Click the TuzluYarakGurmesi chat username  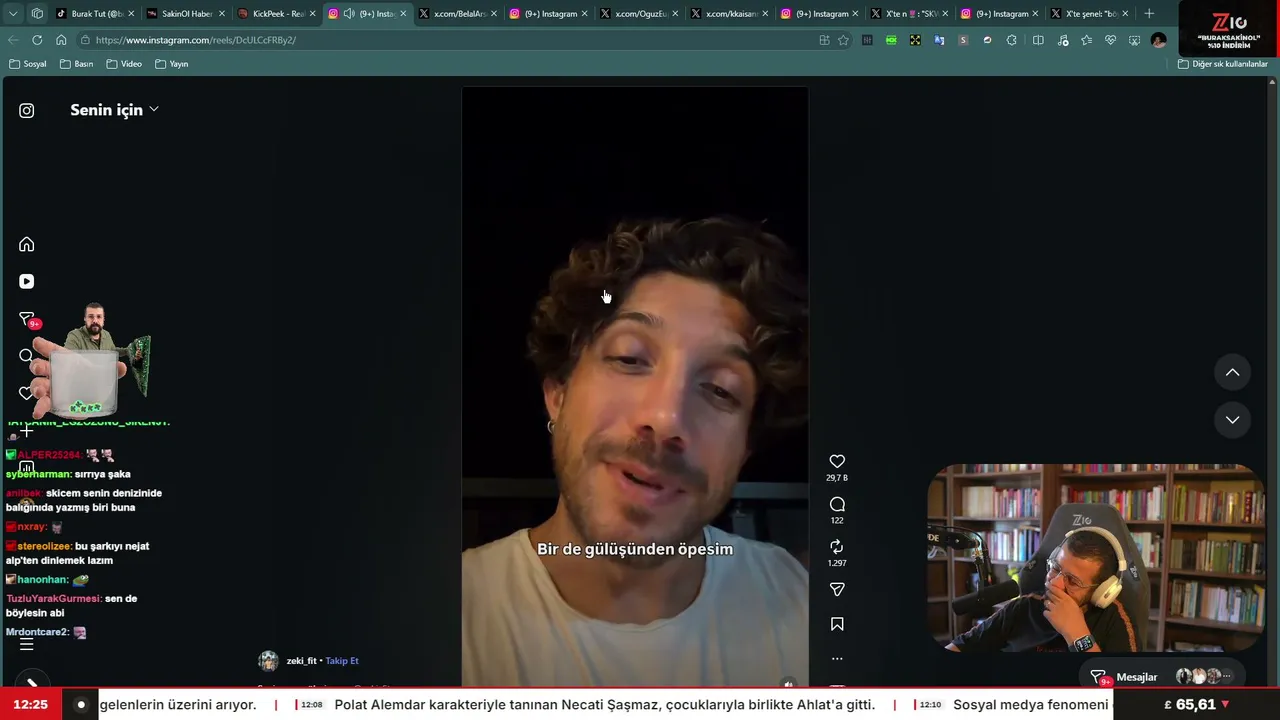pos(53,599)
